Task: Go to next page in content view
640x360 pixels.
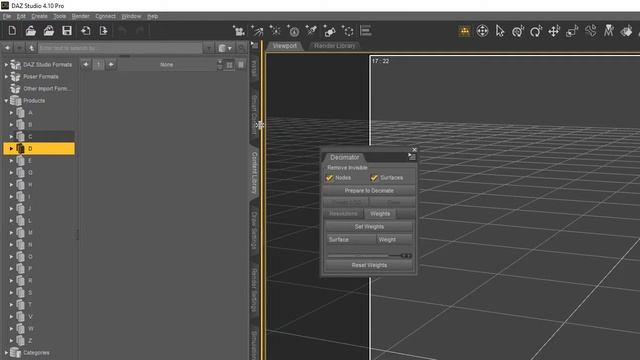Action: 111,64
